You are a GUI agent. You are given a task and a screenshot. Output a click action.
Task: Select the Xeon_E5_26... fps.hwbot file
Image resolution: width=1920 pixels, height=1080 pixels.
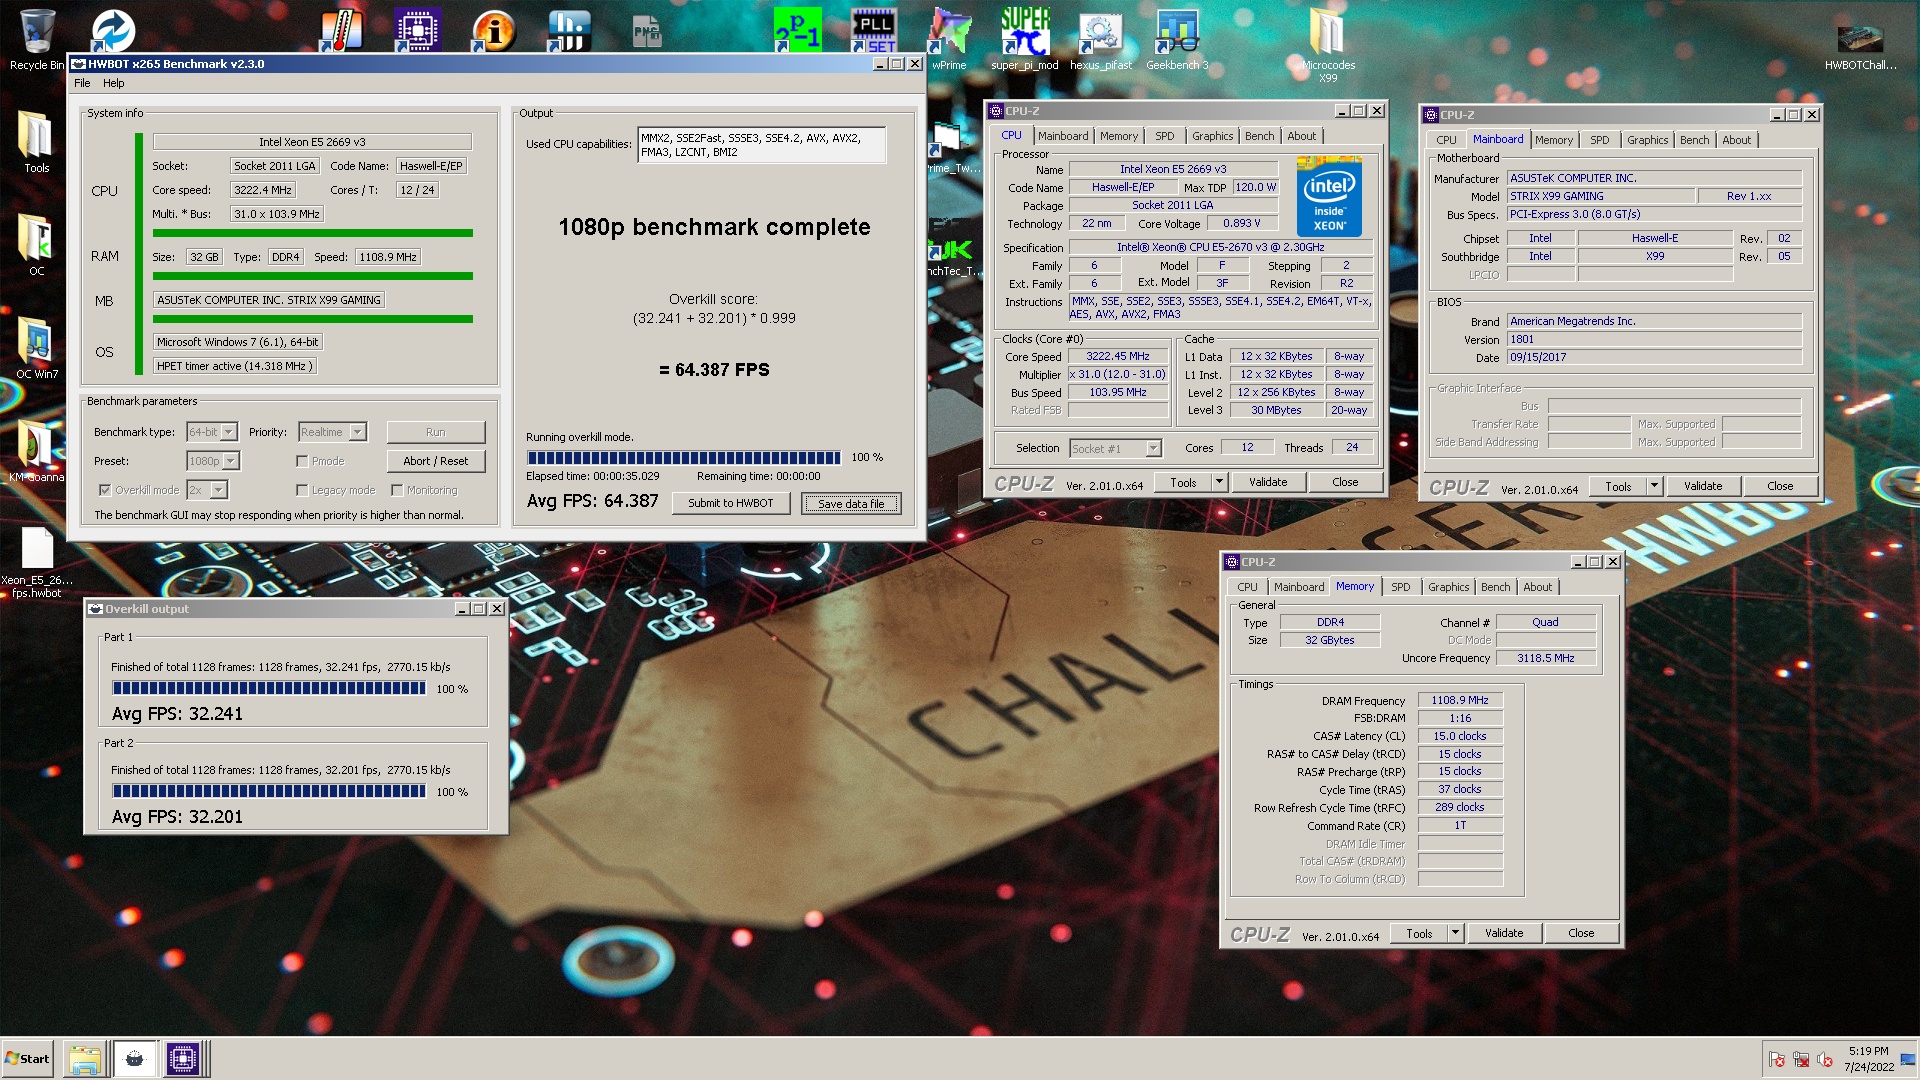pyautogui.click(x=36, y=562)
